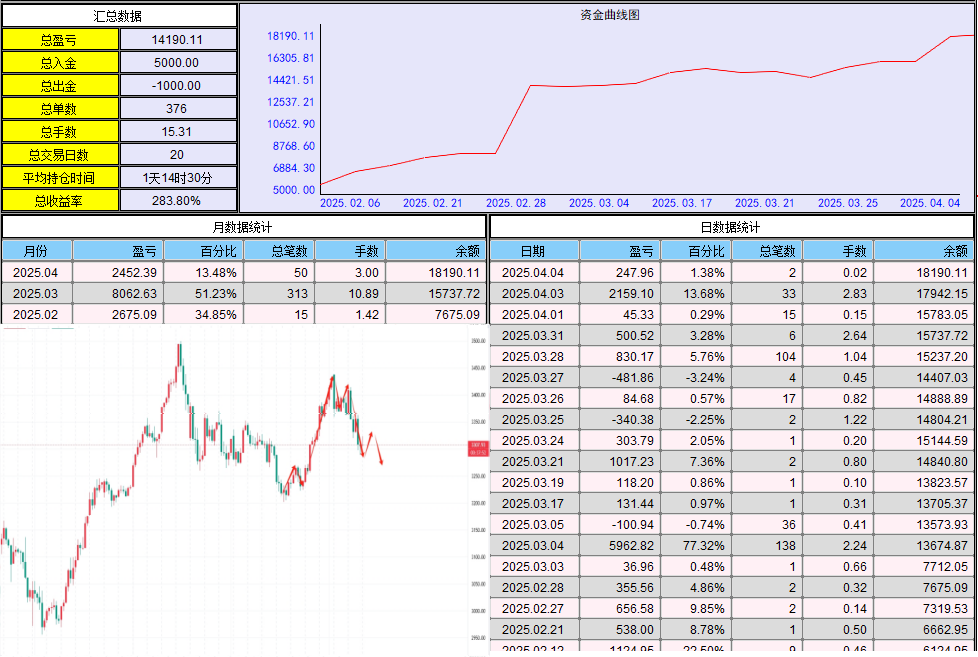Click the 日数据统计 table title

point(731,227)
